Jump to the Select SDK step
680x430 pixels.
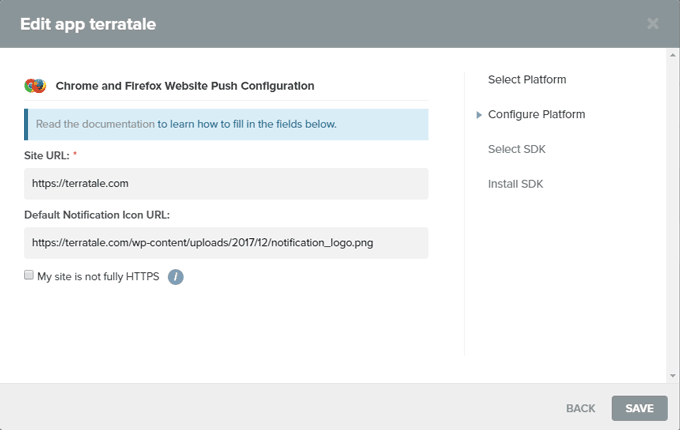tap(517, 149)
